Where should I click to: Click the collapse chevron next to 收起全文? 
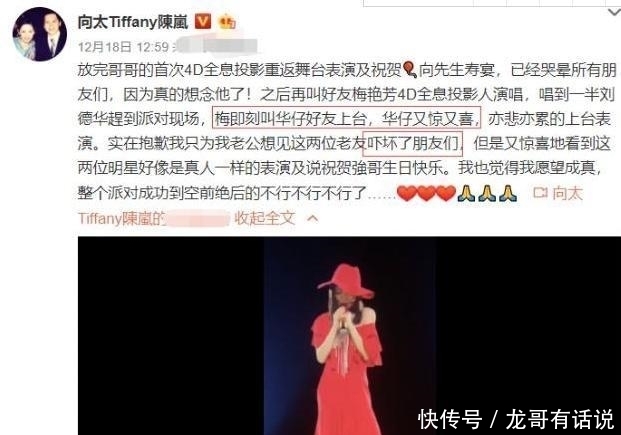[x=312, y=218]
